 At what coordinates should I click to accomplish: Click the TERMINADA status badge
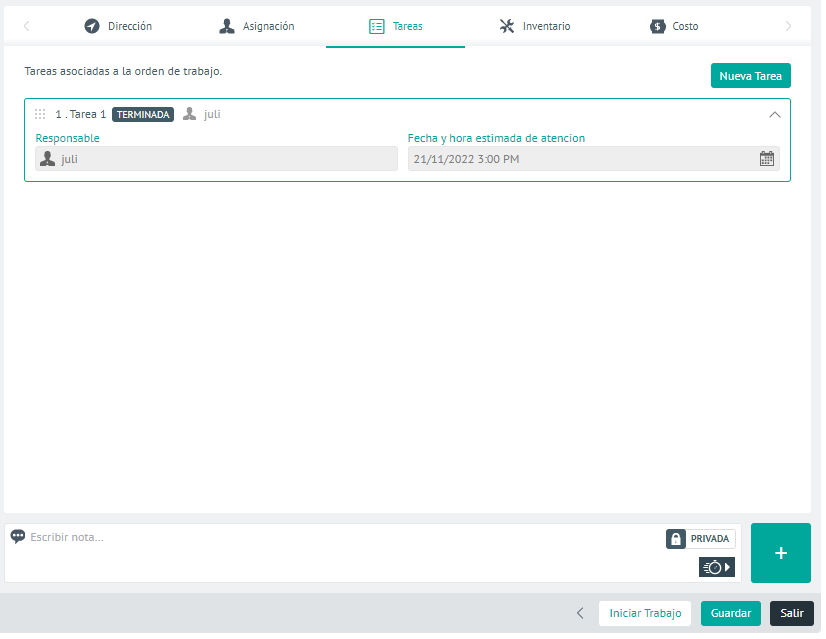point(143,114)
